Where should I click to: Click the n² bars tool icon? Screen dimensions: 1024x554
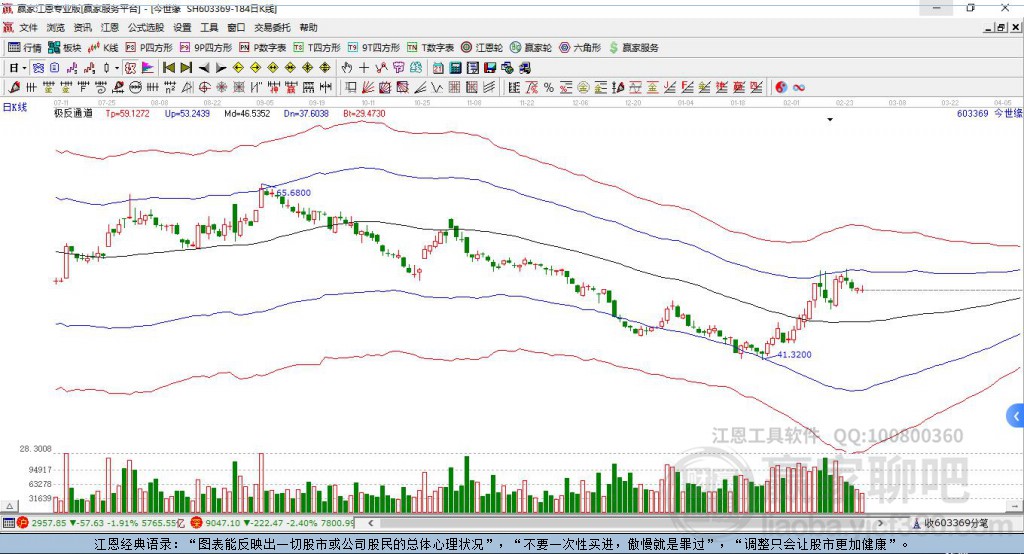[170, 88]
